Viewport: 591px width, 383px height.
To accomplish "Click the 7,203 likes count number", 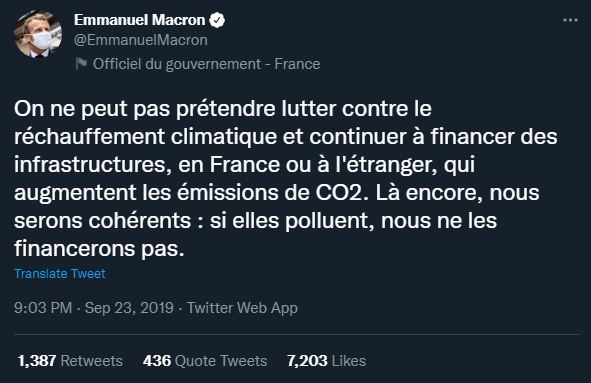I will pos(307,361).
